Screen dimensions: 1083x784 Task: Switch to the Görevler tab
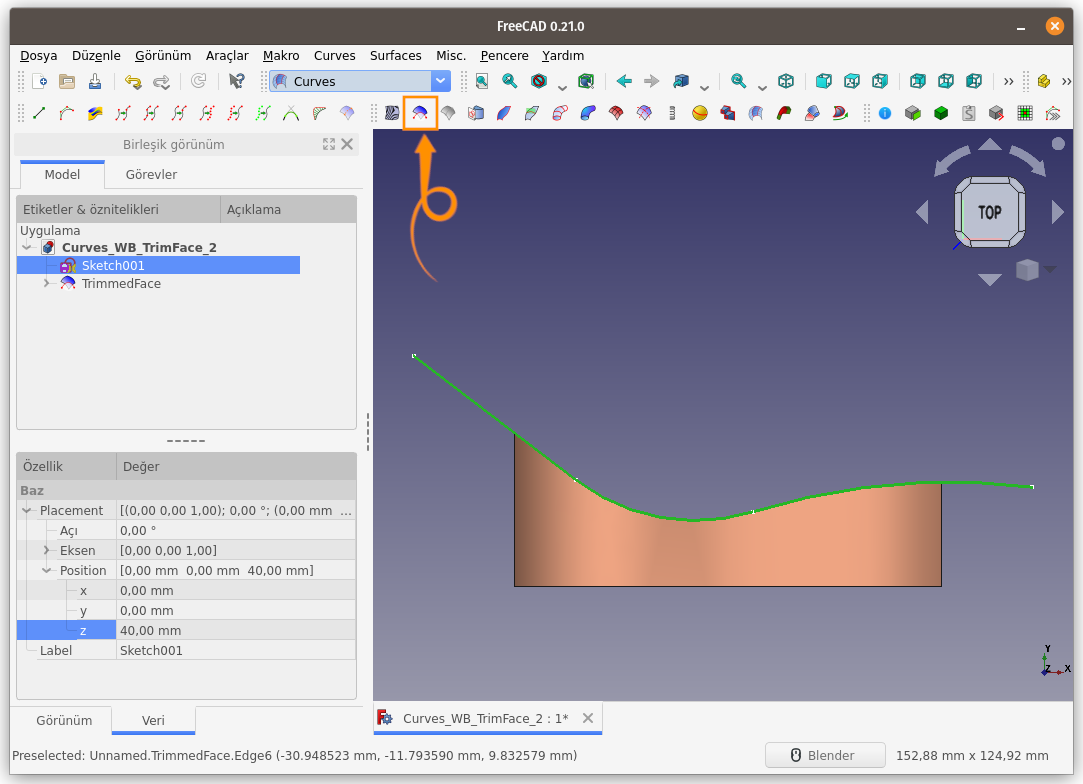(150, 174)
